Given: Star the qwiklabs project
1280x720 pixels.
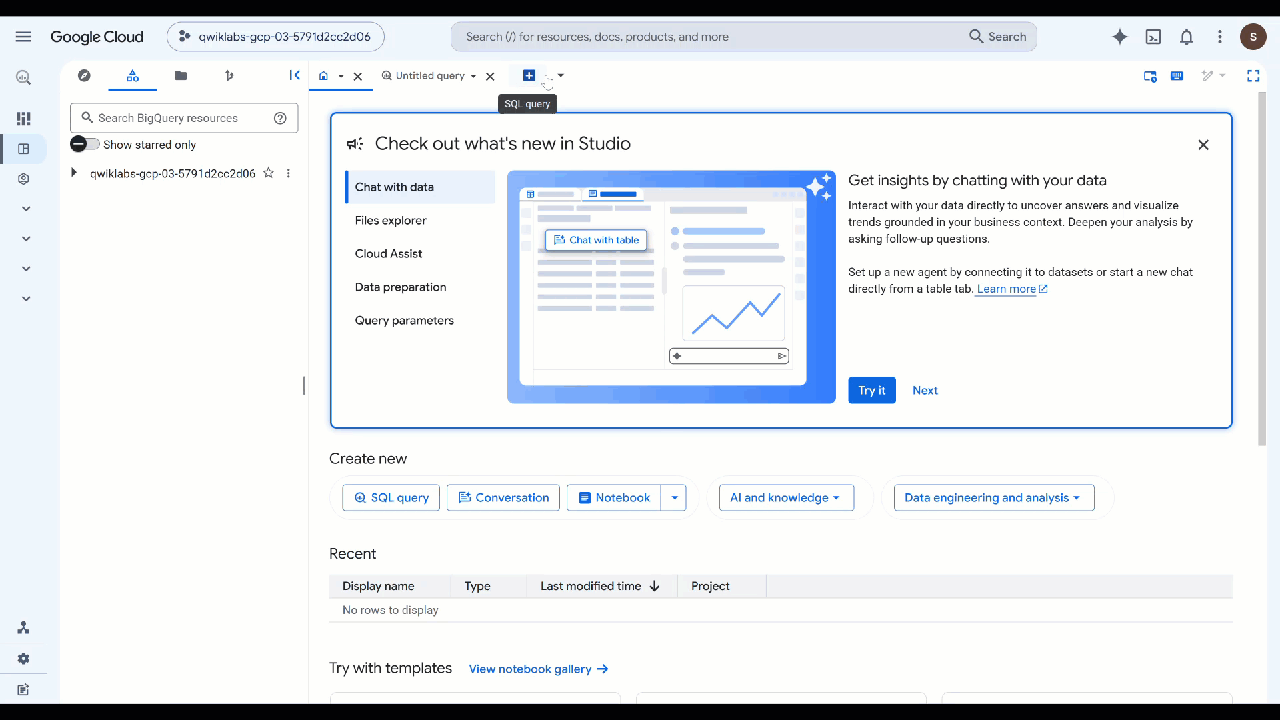Looking at the screenshot, I should [x=268, y=173].
